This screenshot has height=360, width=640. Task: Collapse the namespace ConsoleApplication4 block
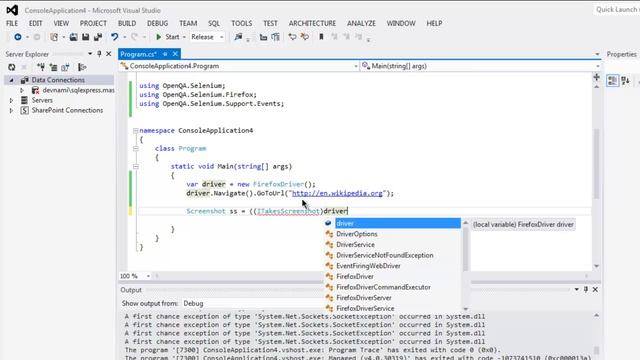[x=135, y=131]
